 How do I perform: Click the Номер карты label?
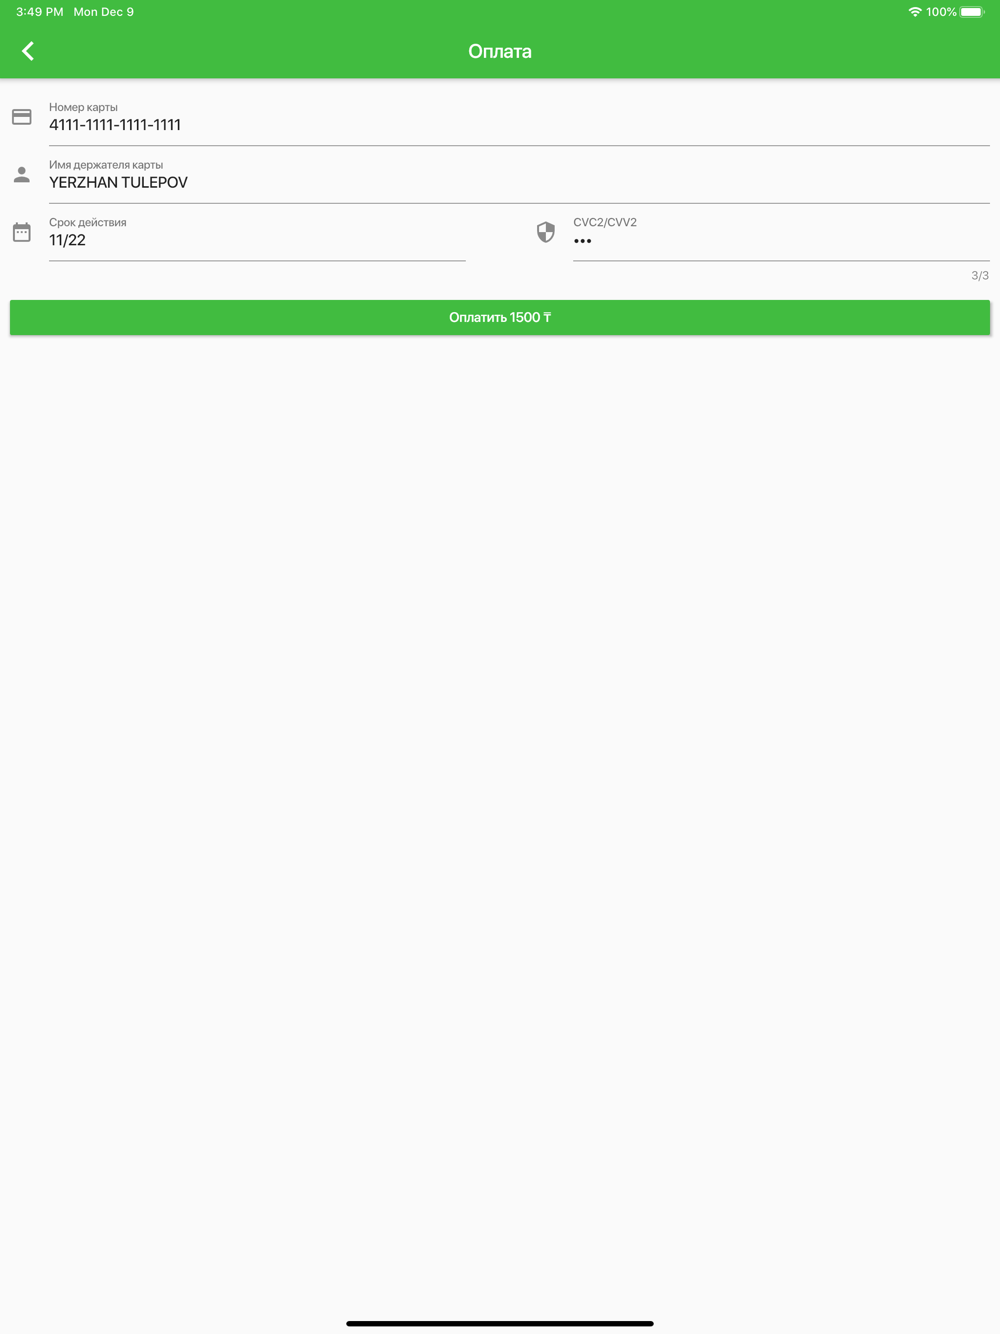(x=83, y=107)
